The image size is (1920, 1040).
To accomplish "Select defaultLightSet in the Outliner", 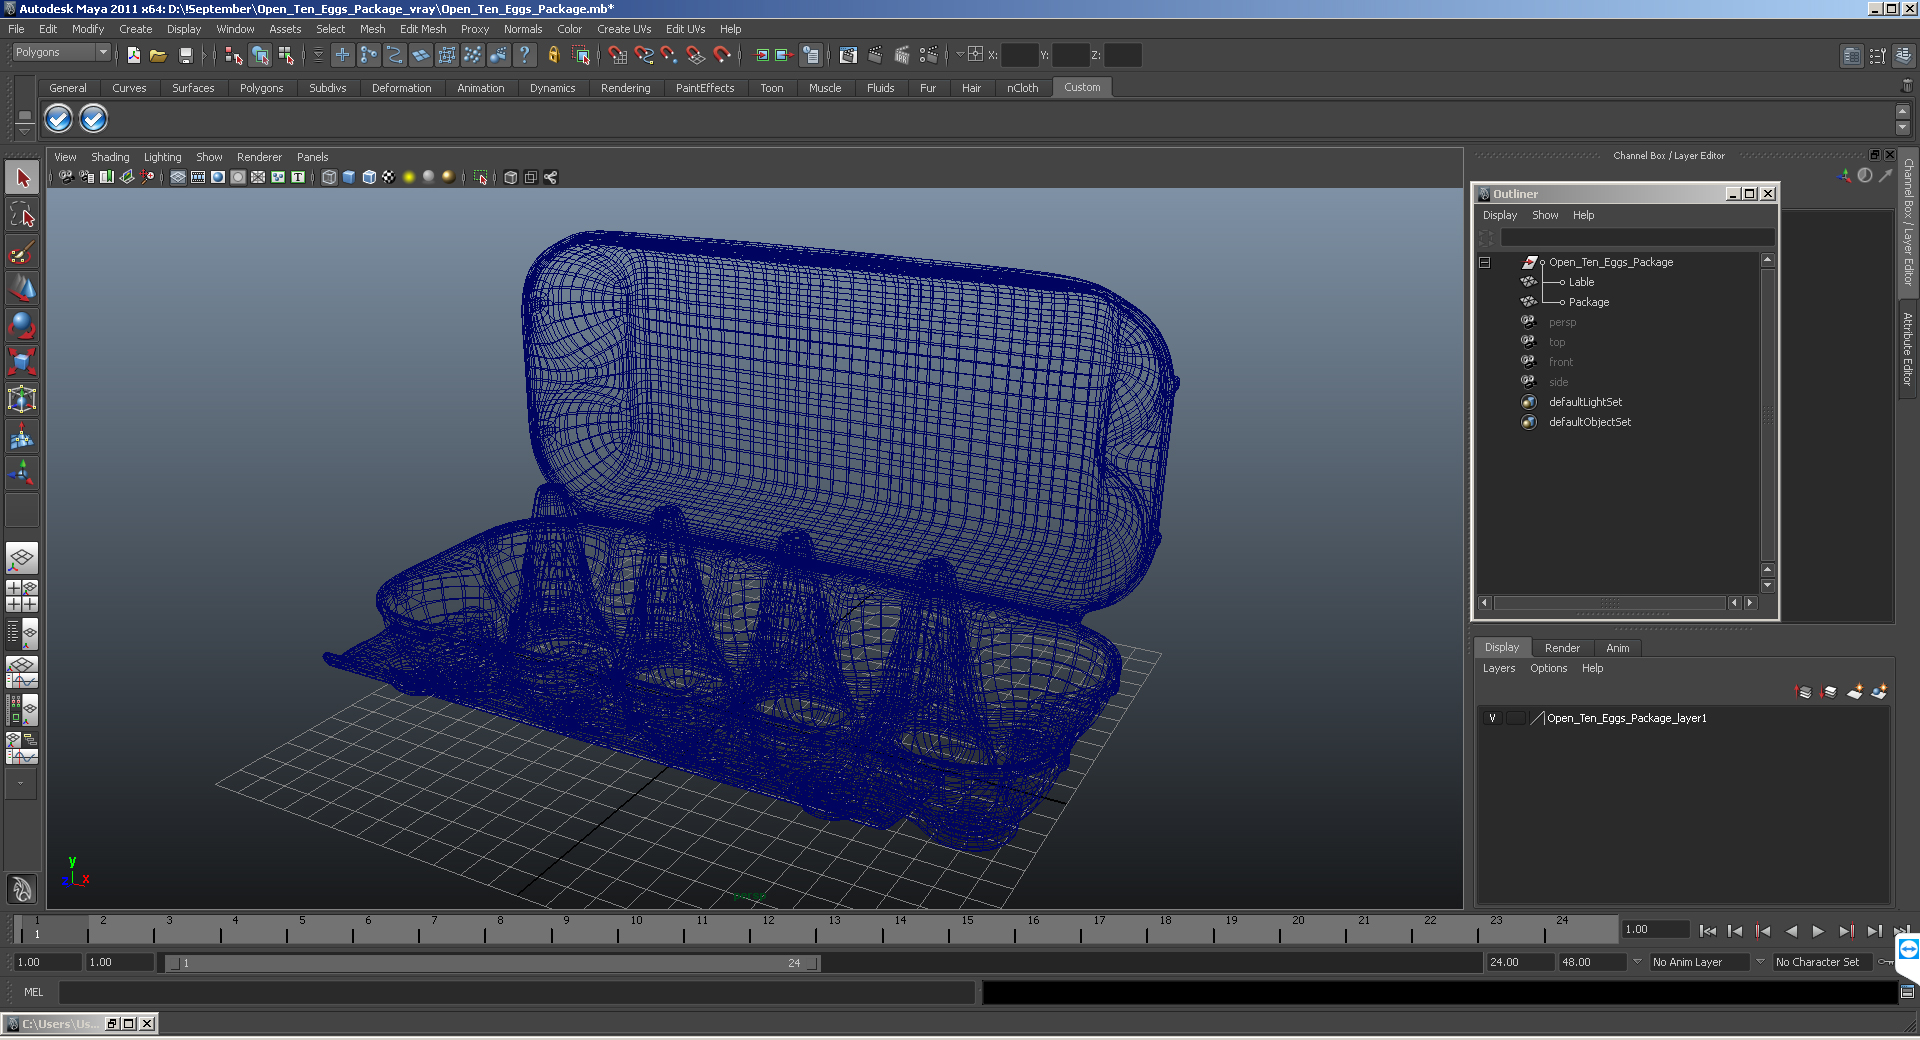I will coord(1585,402).
